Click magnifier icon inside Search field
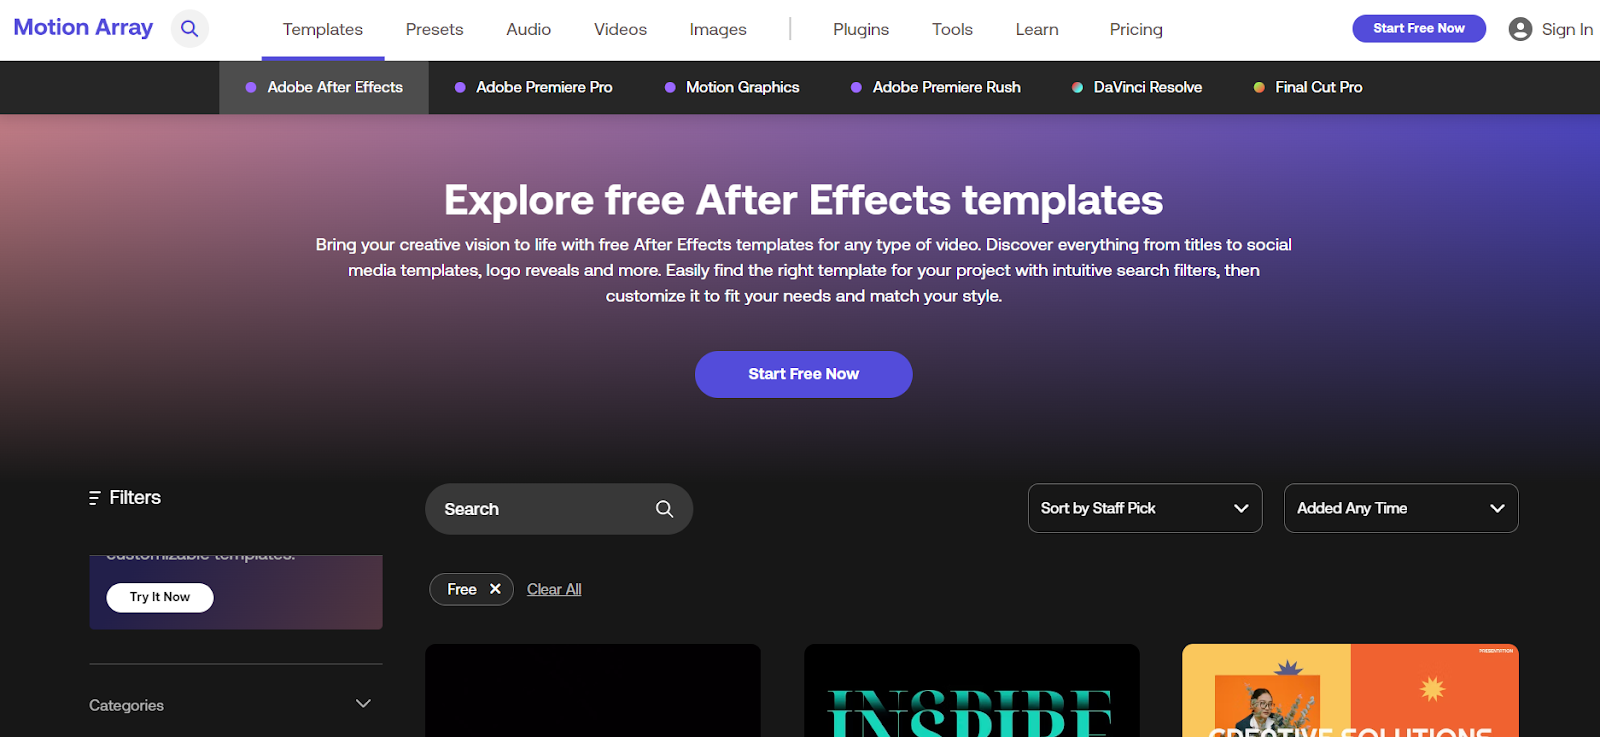1600x737 pixels. (x=664, y=509)
